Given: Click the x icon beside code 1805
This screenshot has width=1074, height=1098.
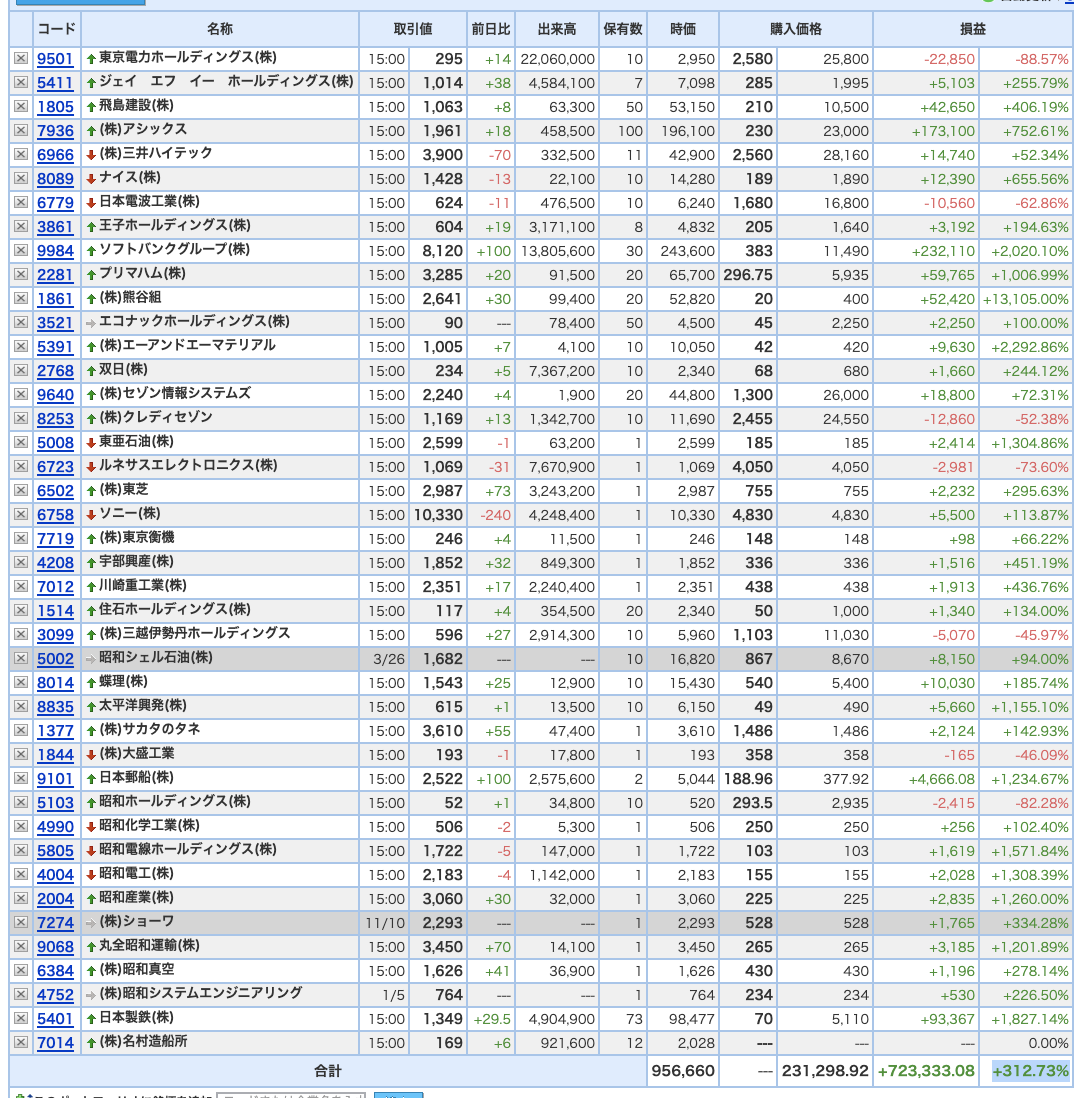Looking at the screenshot, I should click(21, 106).
